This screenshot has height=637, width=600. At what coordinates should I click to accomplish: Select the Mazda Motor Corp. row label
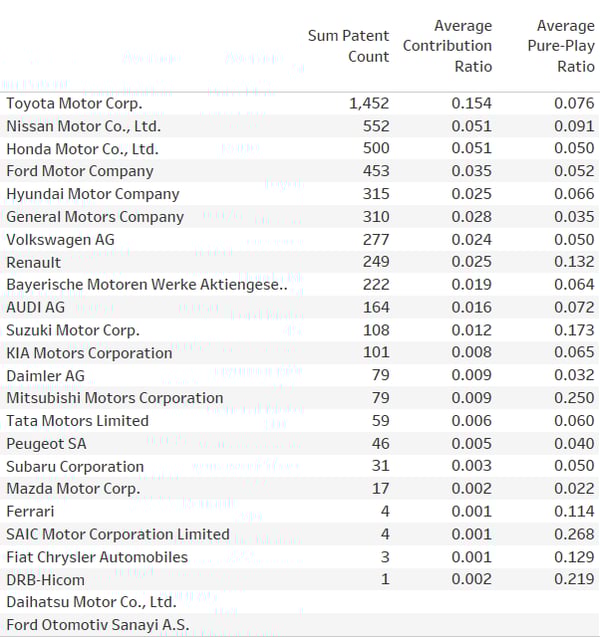click(x=73, y=488)
